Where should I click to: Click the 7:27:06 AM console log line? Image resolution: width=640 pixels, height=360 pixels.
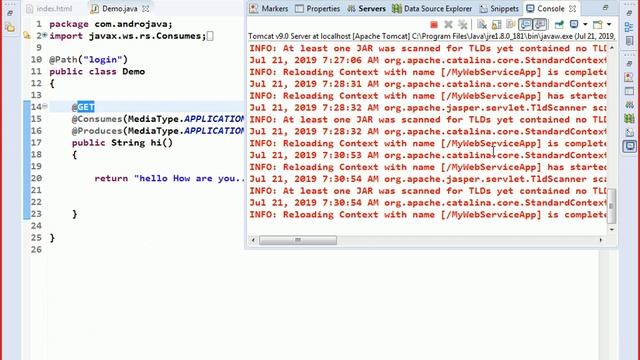pos(427,60)
